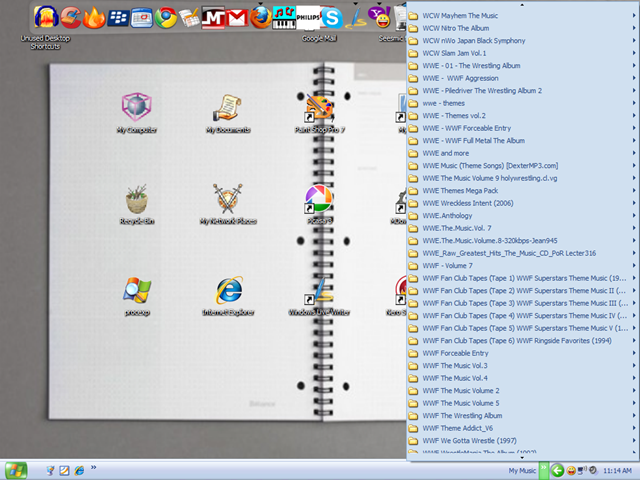Open WWF The Music Volume 5 folder
The width and height of the screenshot is (640, 480).
click(522, 403)
